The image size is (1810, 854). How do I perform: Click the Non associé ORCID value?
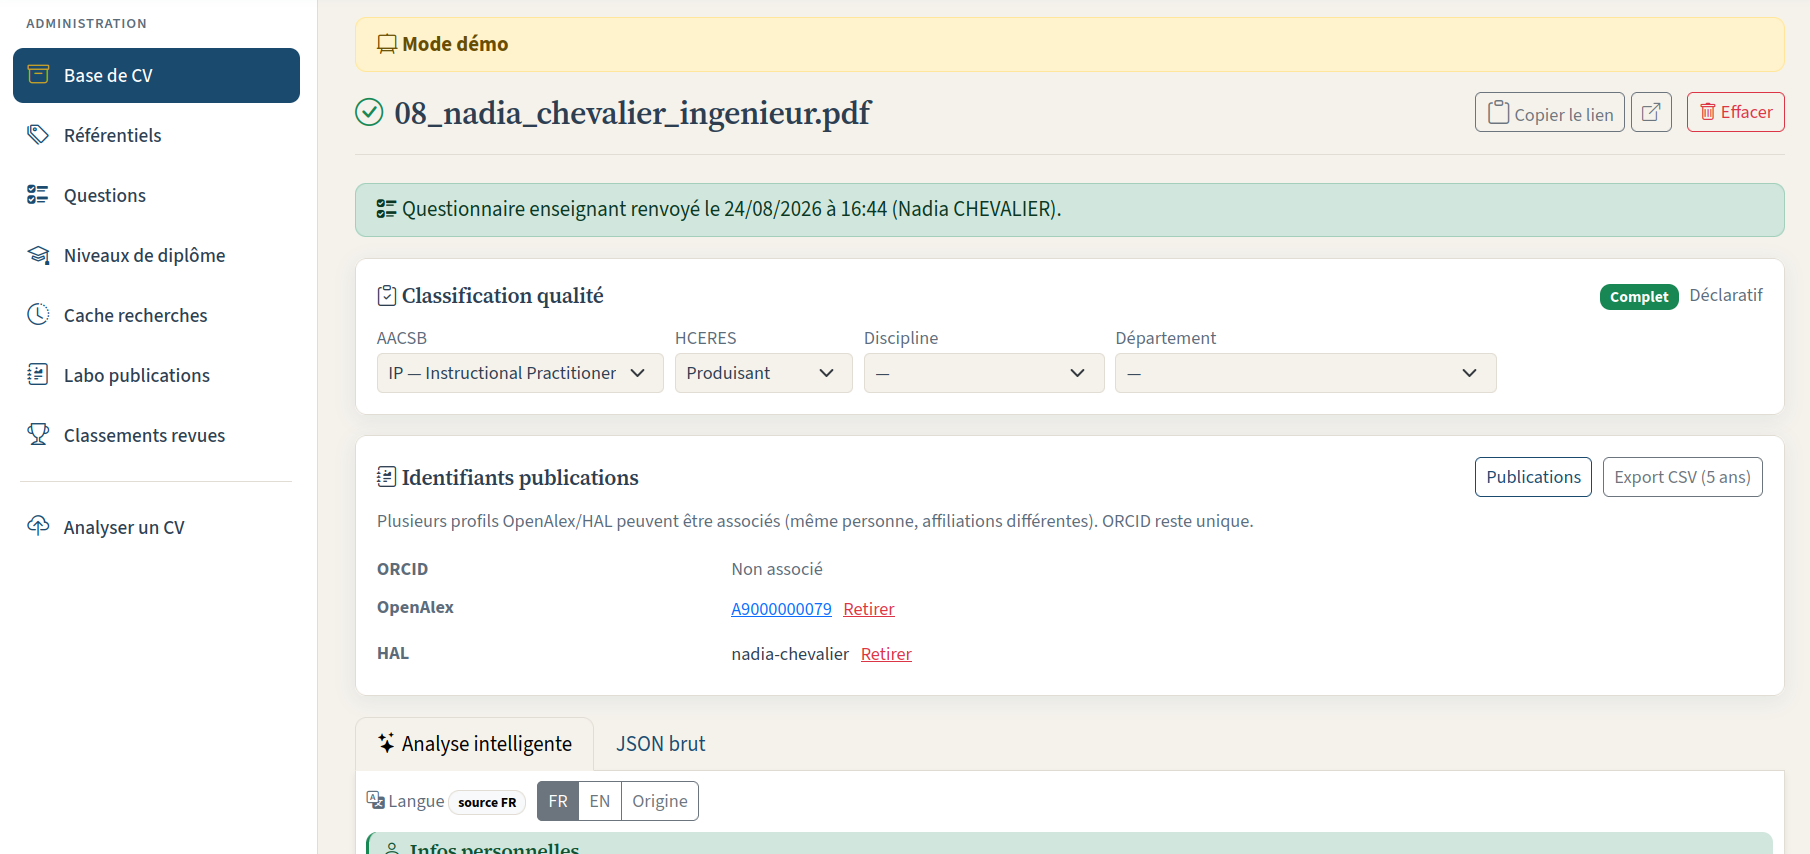coord(777,569)
